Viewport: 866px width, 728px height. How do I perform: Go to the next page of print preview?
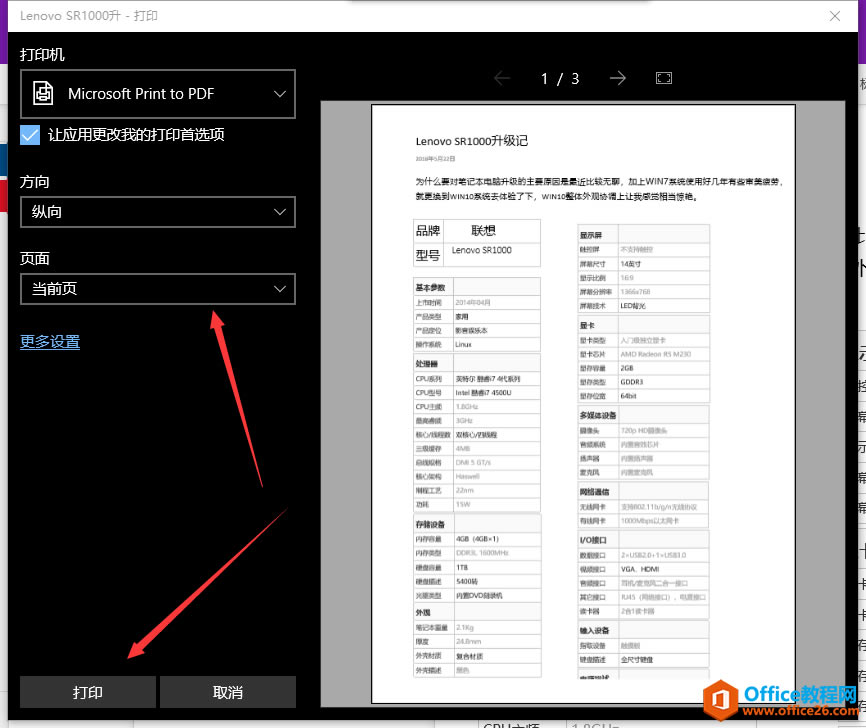click(x=617, y=78)
